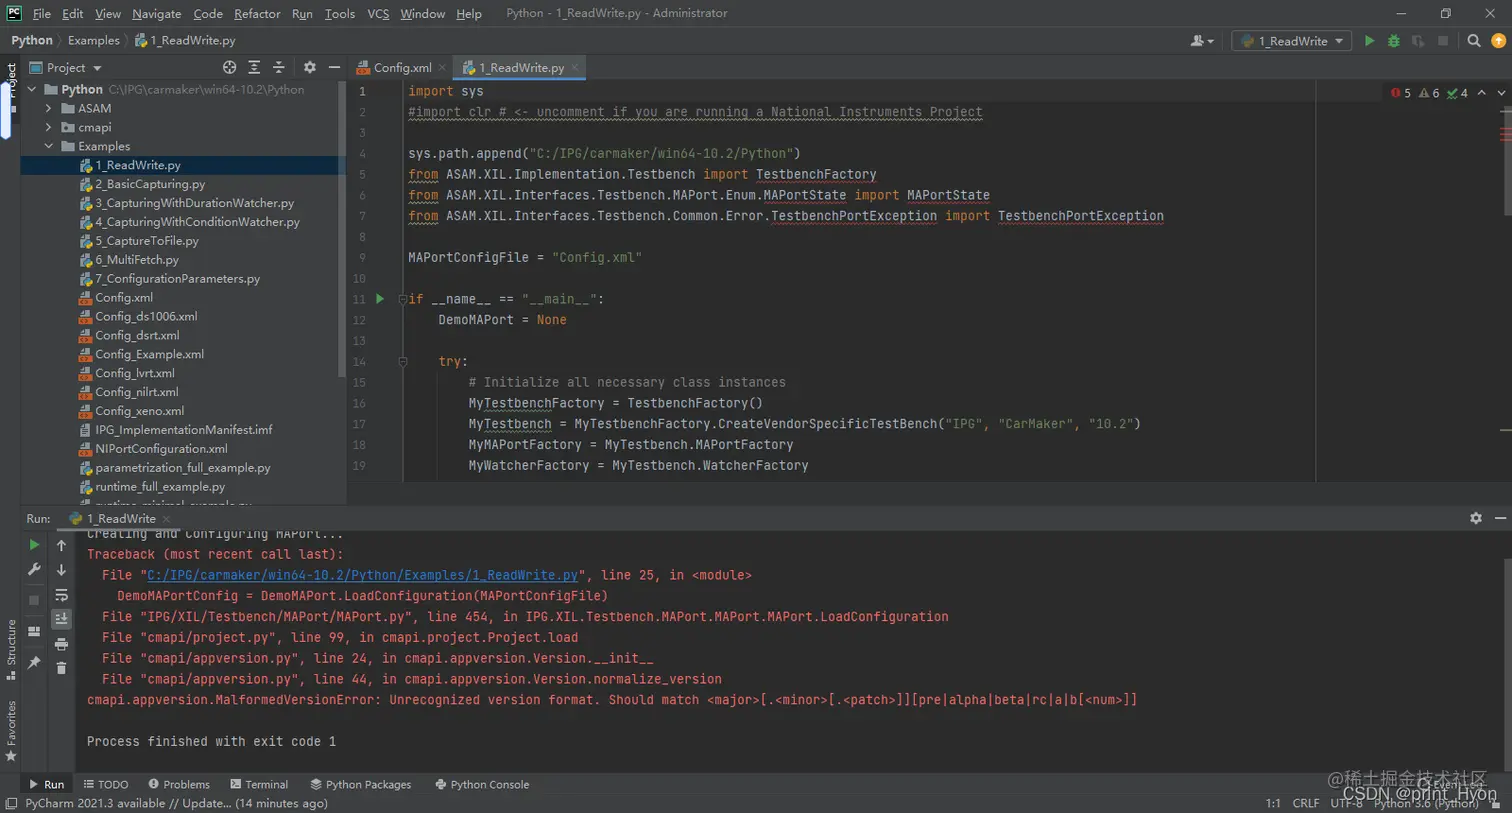The height and width of the screenshot is (813, 1512).
Task: Open Run panel gear settings
Action: click(x=1476, y=518)
